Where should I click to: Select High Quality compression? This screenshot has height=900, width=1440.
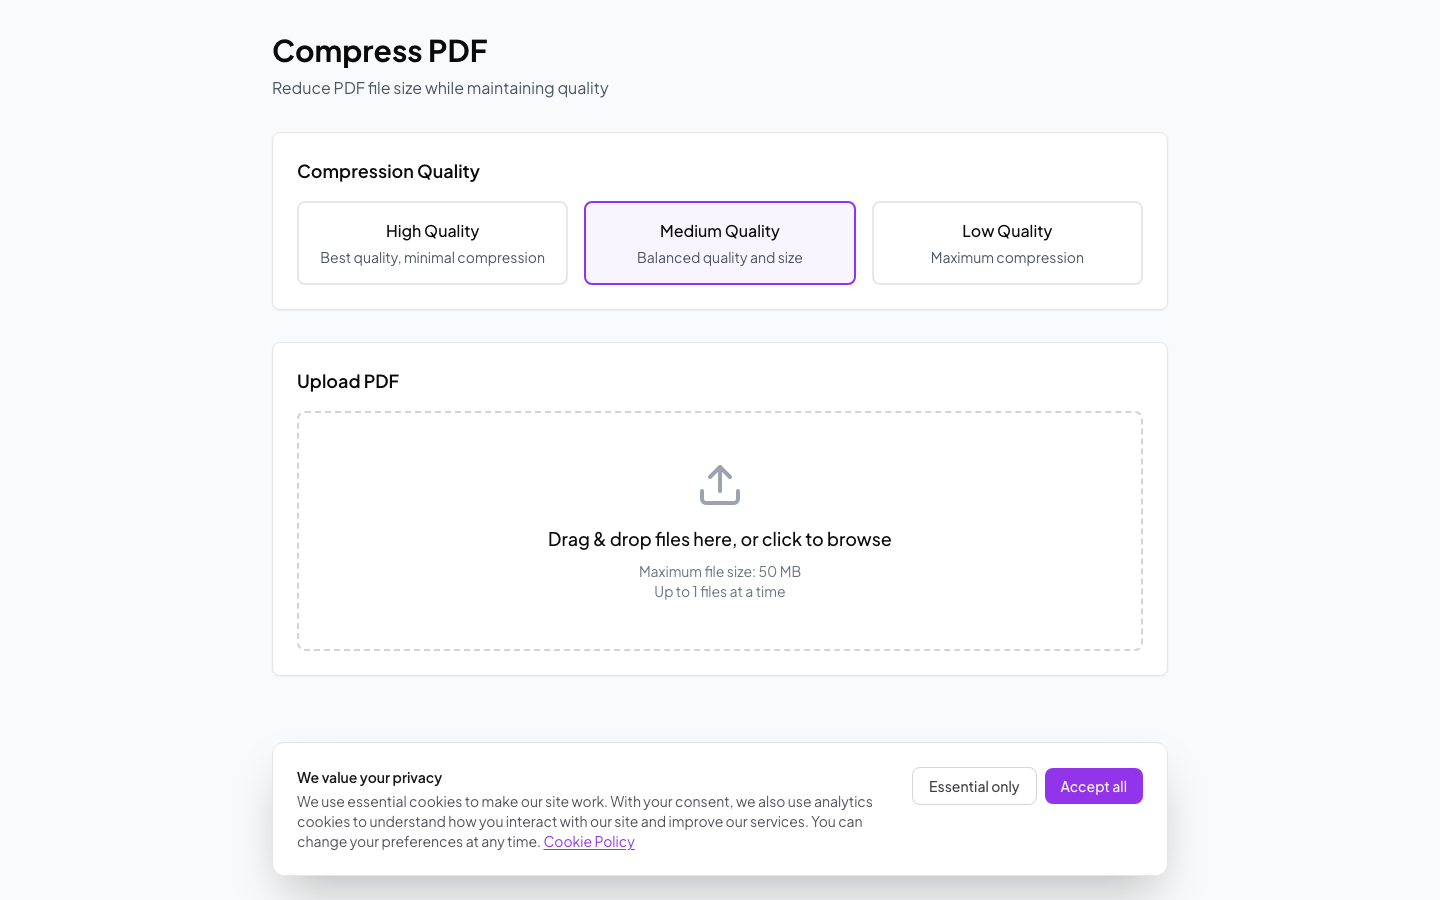coord(432,242)
